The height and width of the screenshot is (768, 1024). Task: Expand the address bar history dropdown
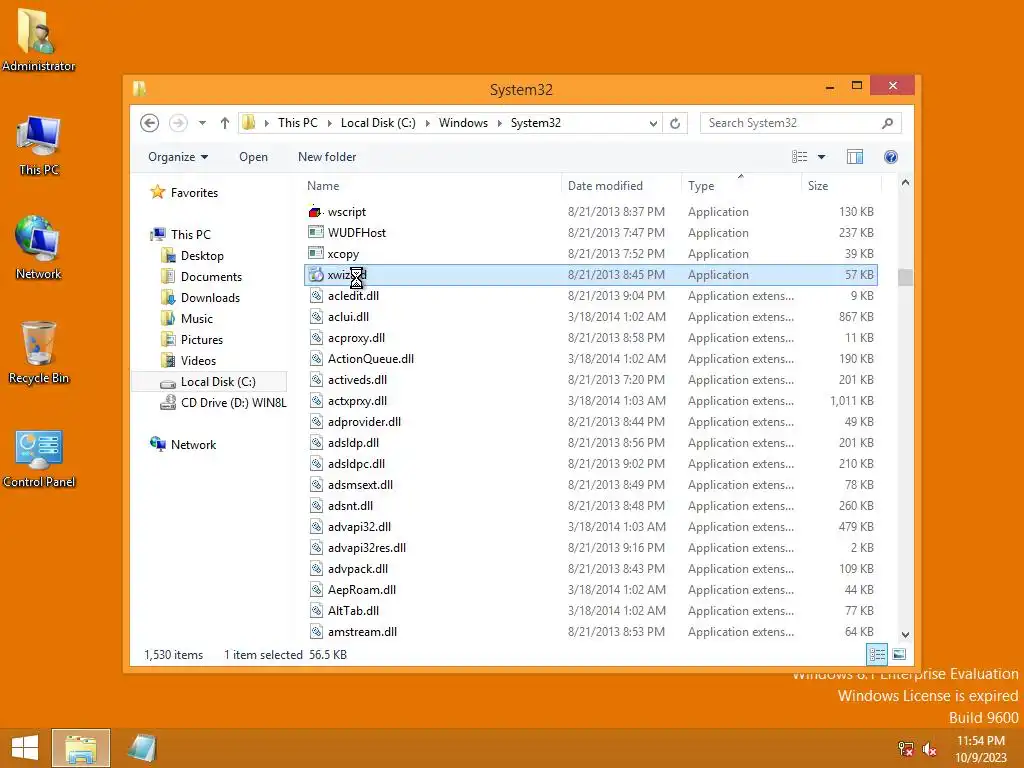[x=652, y=123]
